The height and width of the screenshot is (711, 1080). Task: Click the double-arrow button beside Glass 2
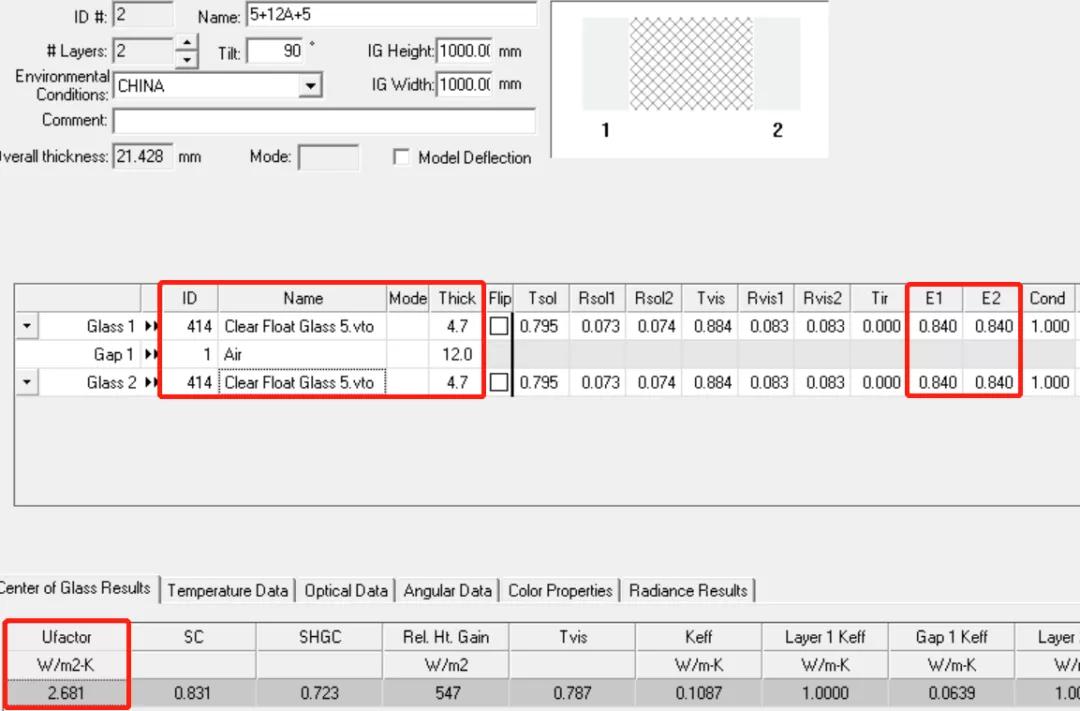pos(151,382)
